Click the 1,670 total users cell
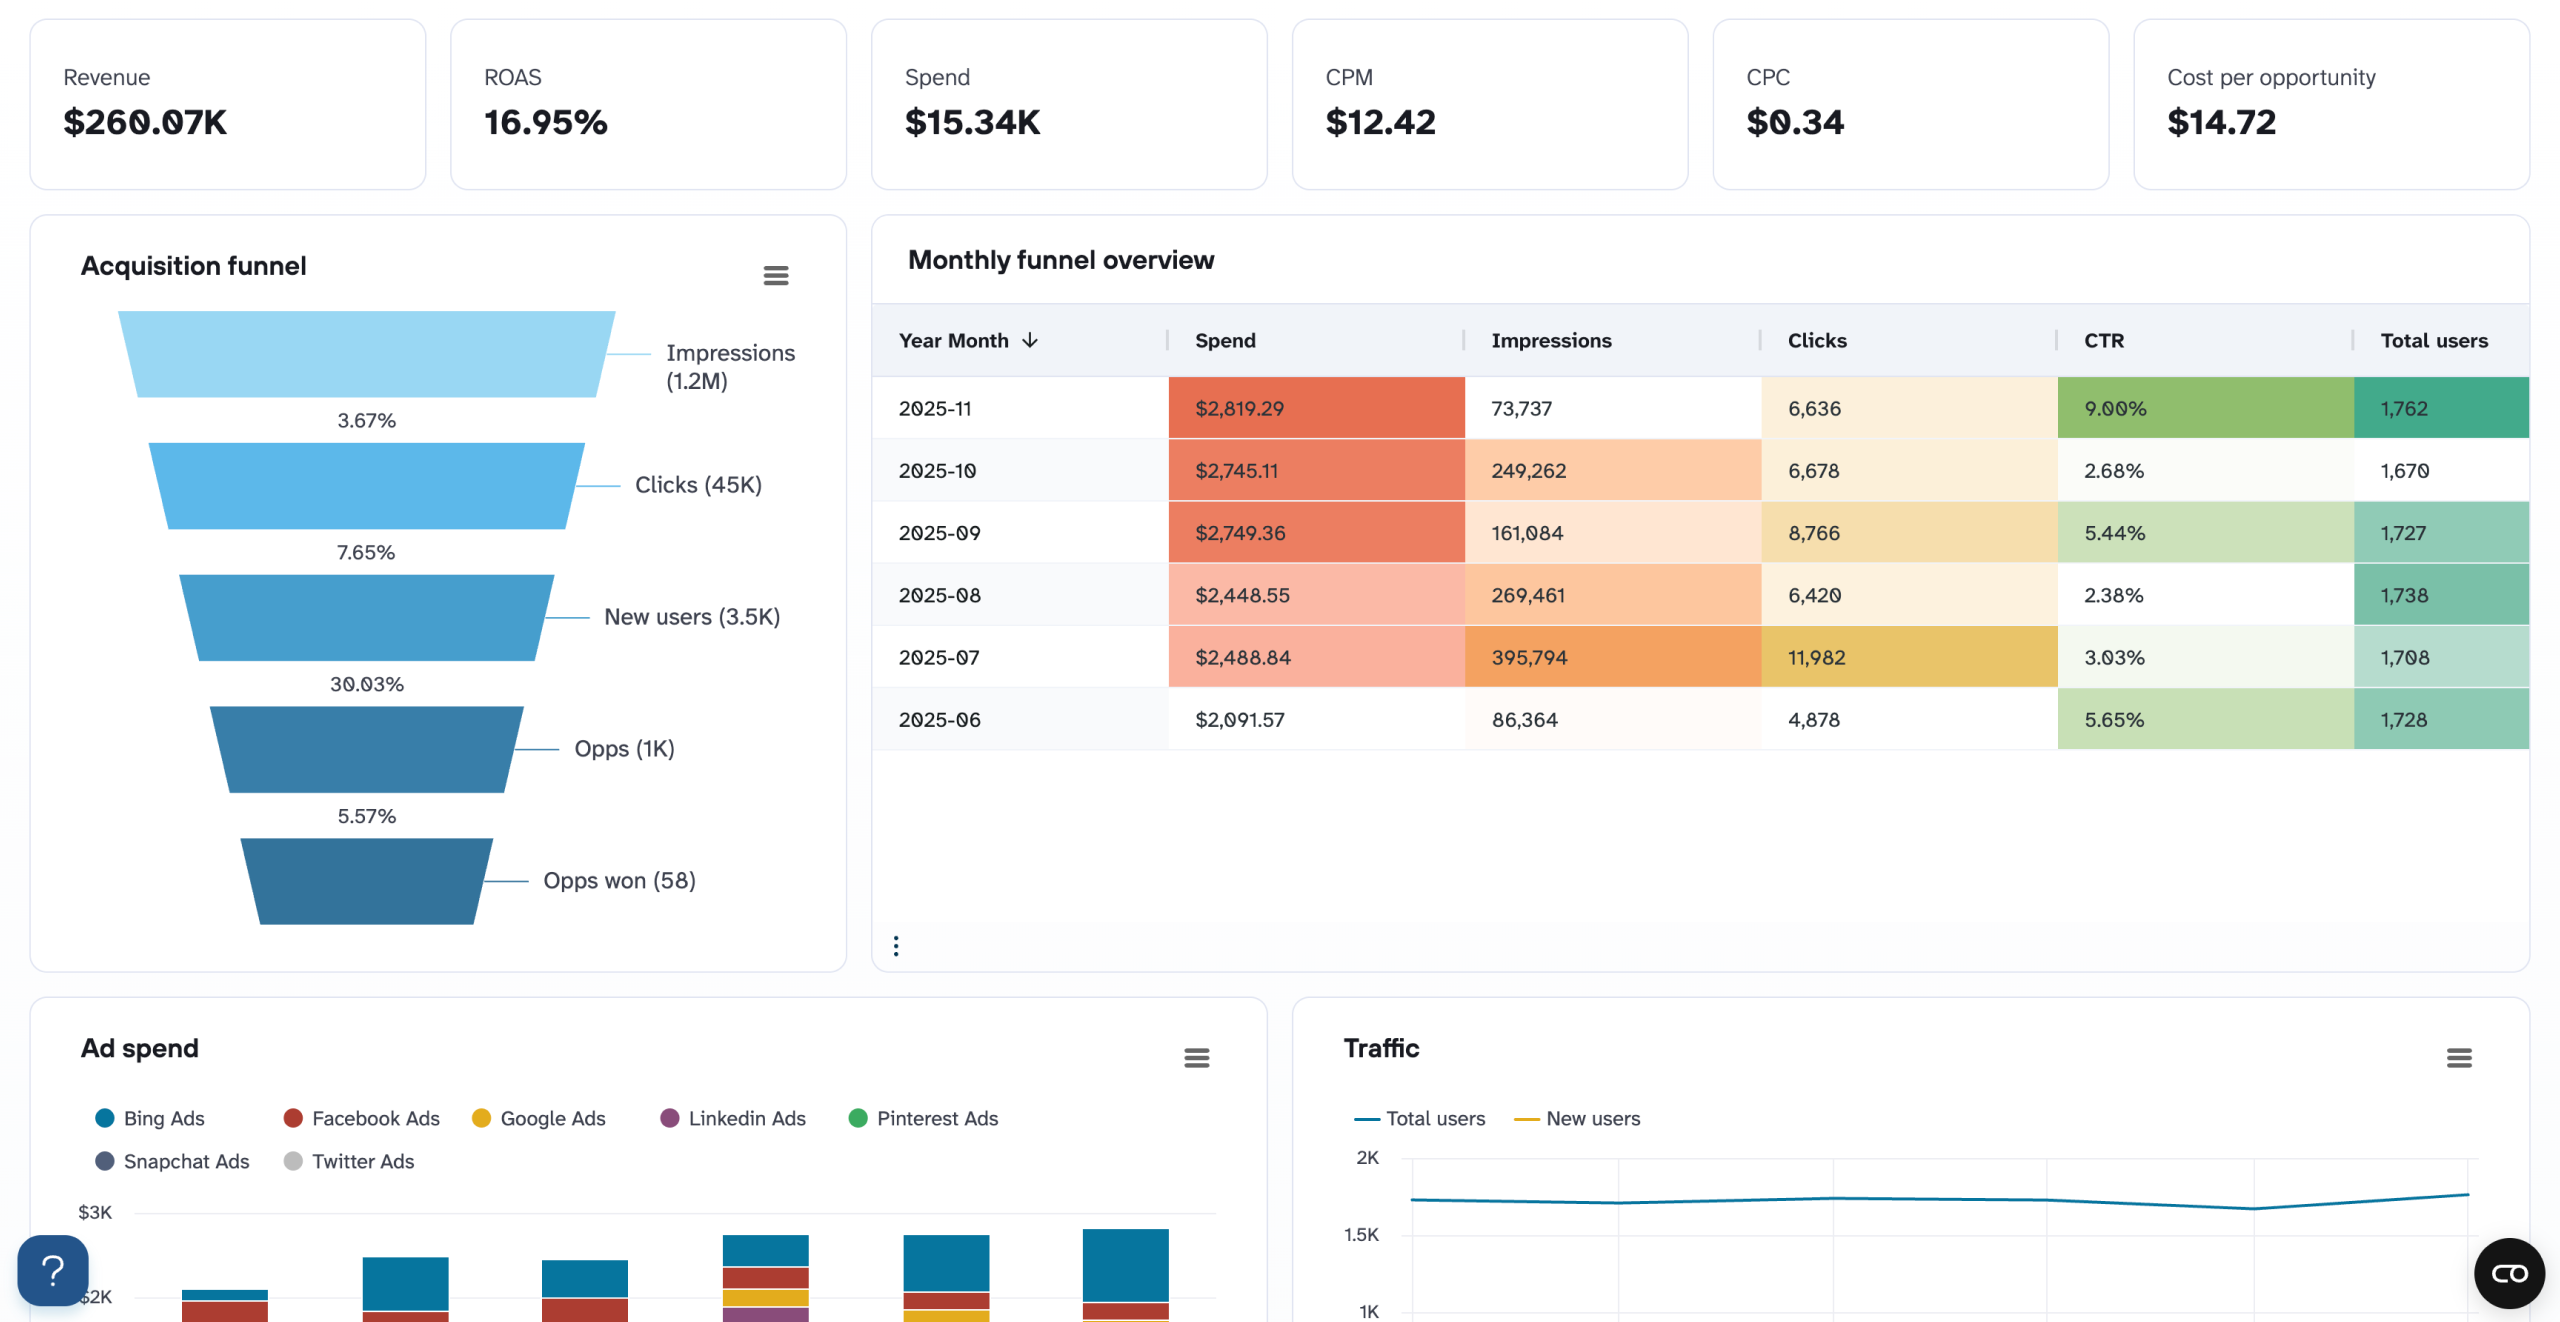Screen dimensions: 2560x1322 tap(2442, 470)
